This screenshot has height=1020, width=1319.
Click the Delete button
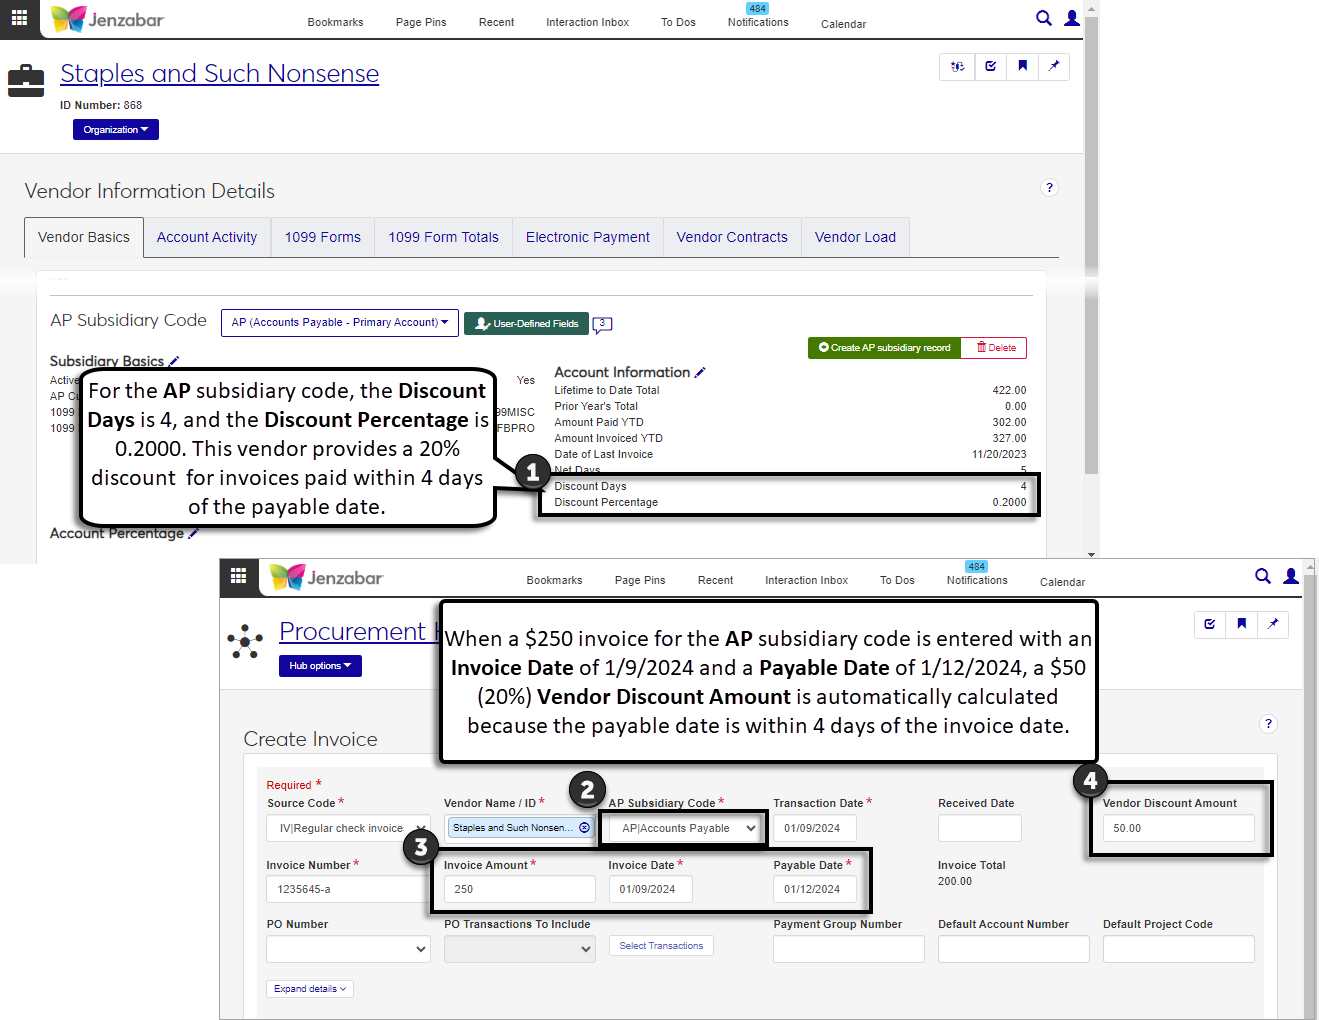[996, 348]
